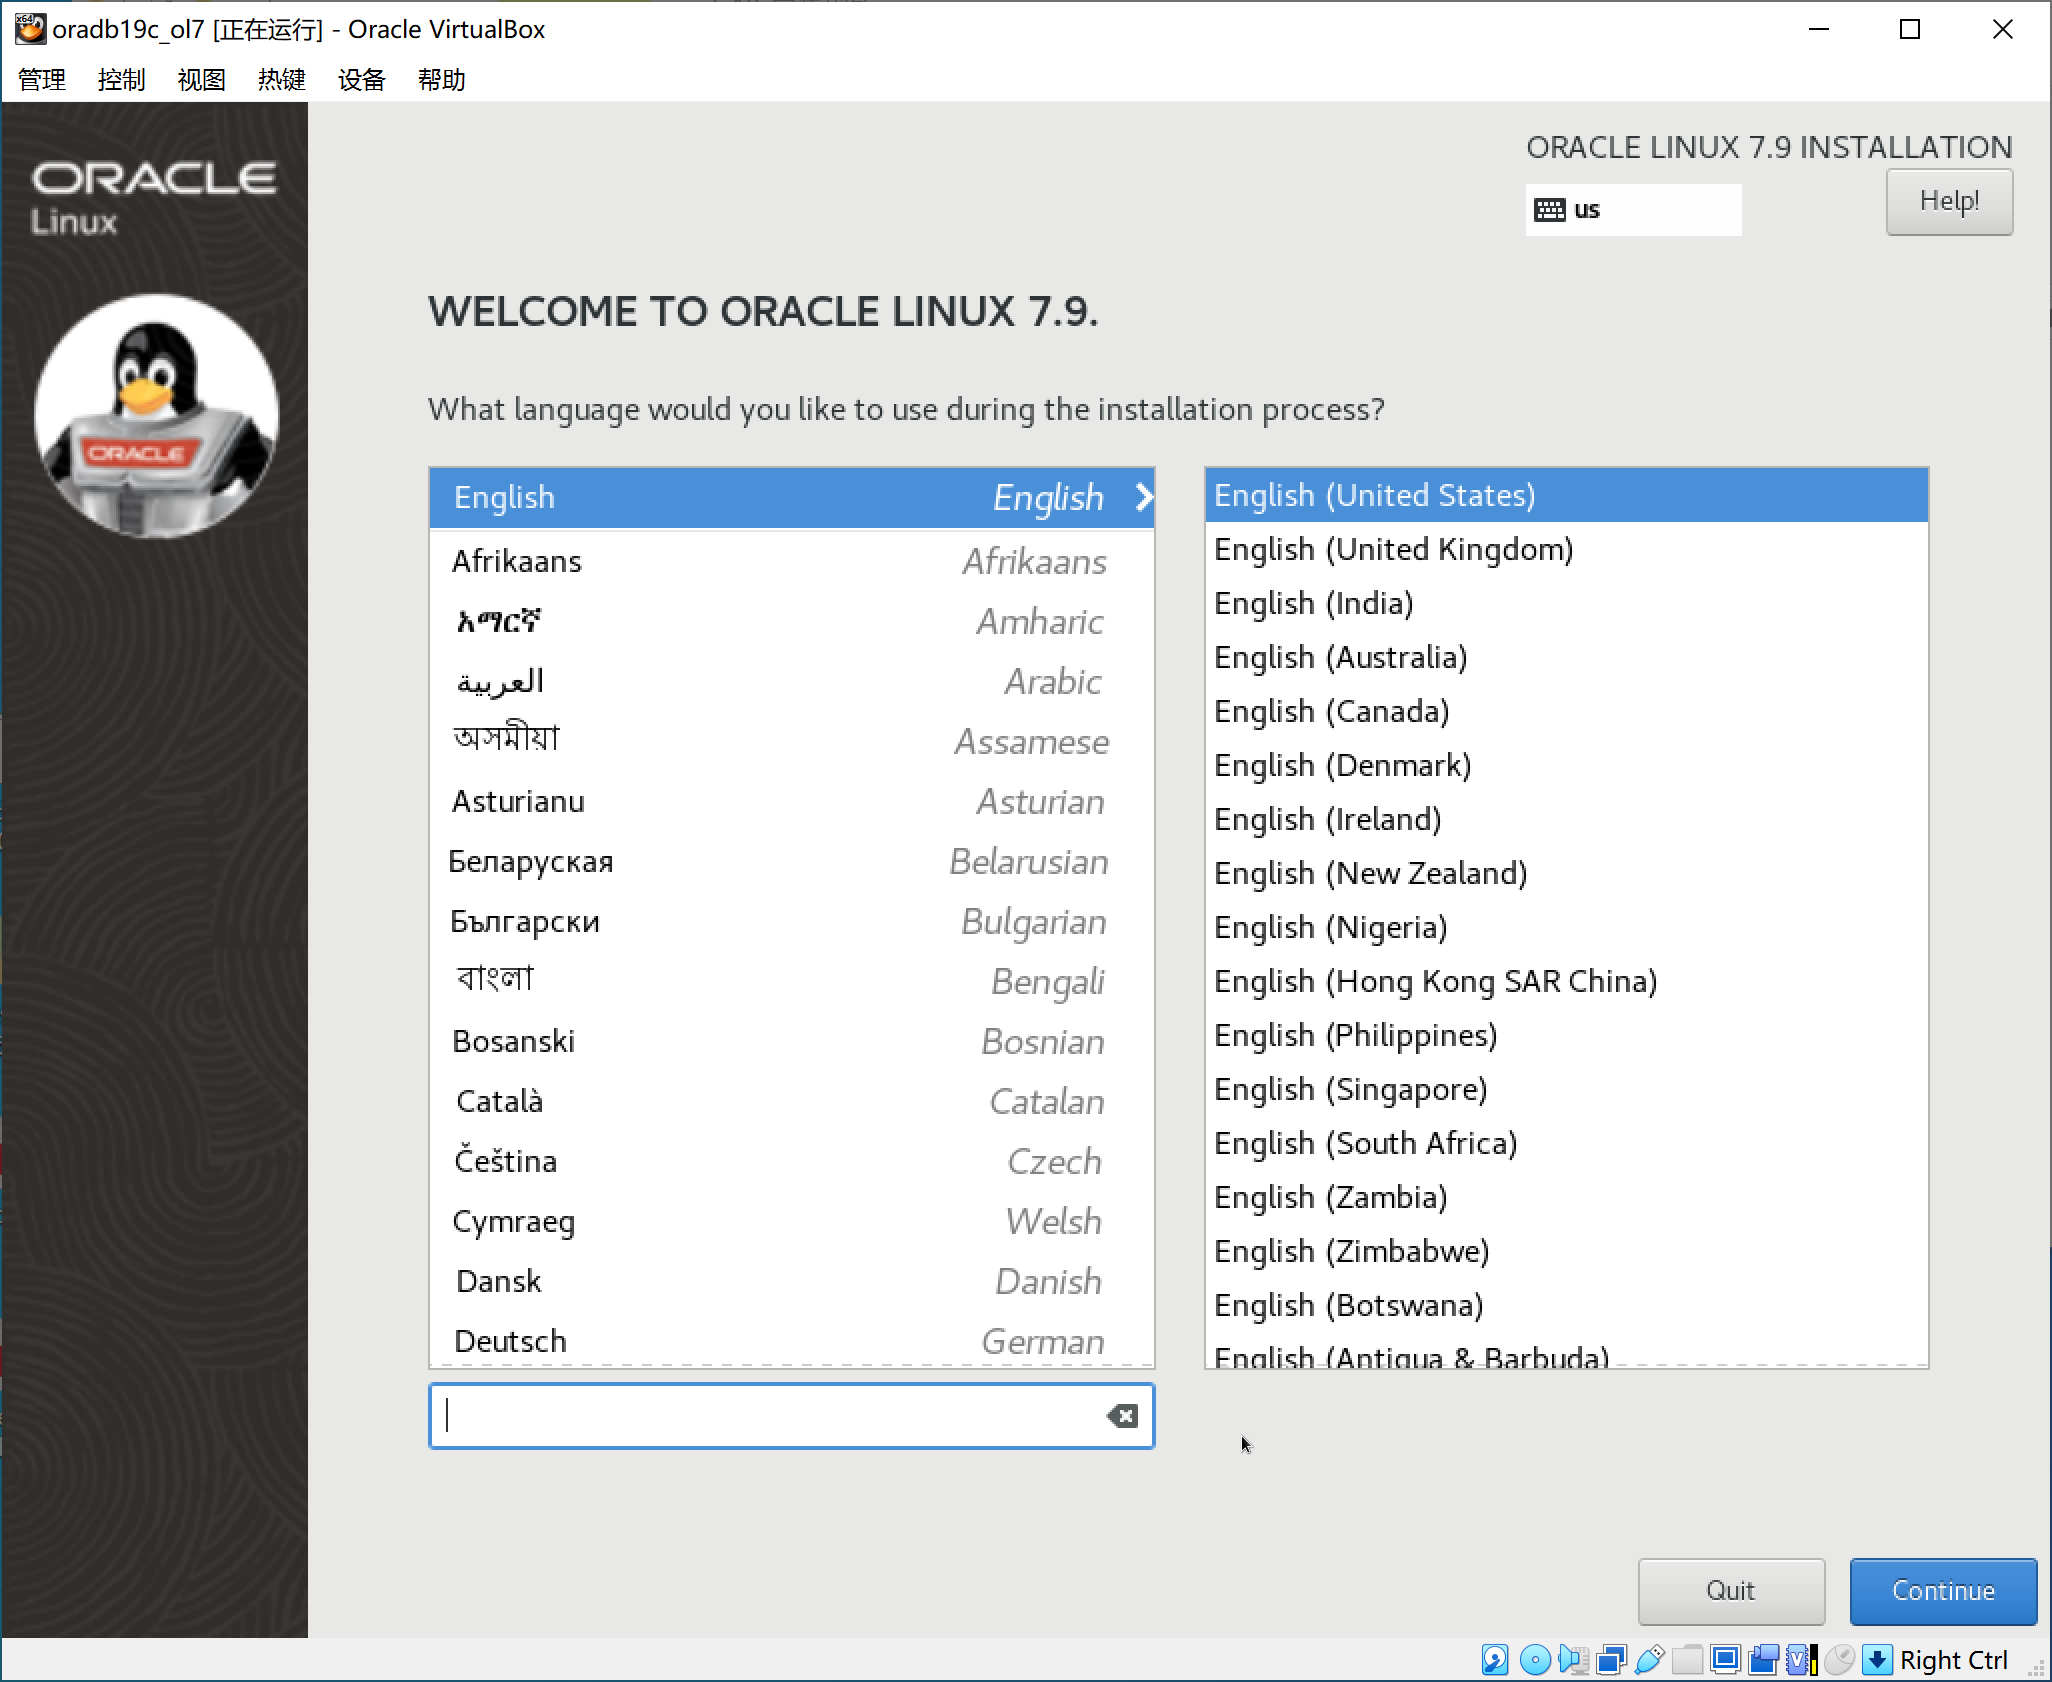The width and height of the screenshot is (2052, 1682).
Task: Clear the language search field with backspace icon
Action: point(1122,1416)
